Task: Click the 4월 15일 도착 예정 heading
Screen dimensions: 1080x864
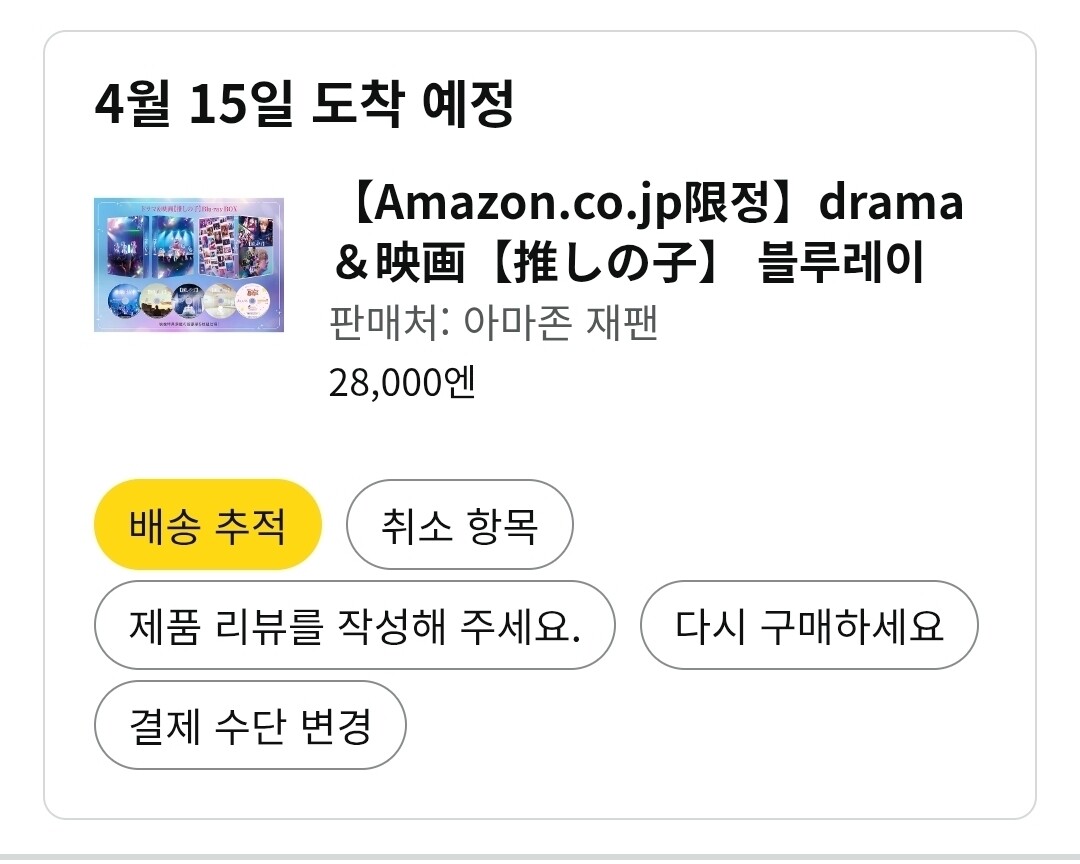Action: point(304,103)
